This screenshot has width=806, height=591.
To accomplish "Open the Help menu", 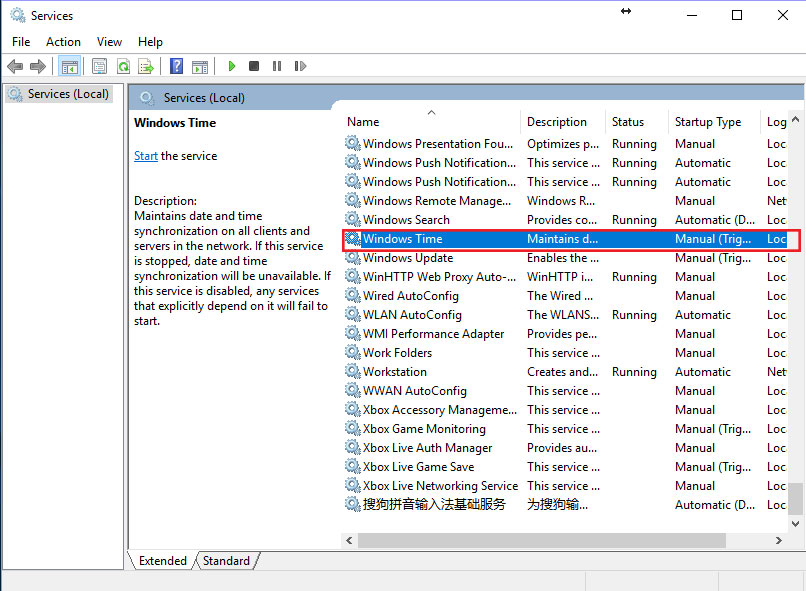I will click(150, 42).
